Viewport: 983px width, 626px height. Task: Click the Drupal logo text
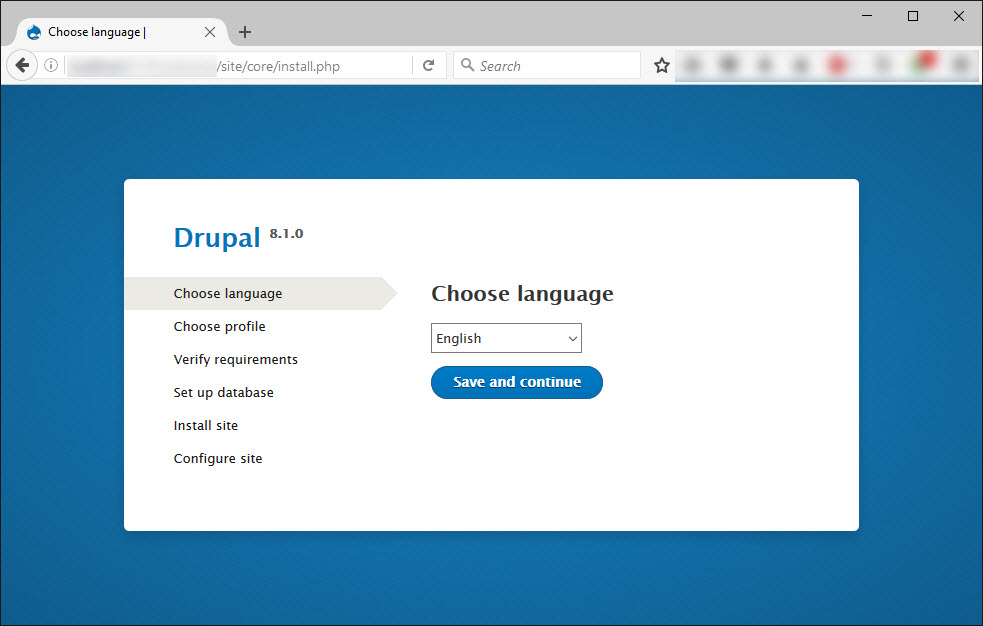216,237
